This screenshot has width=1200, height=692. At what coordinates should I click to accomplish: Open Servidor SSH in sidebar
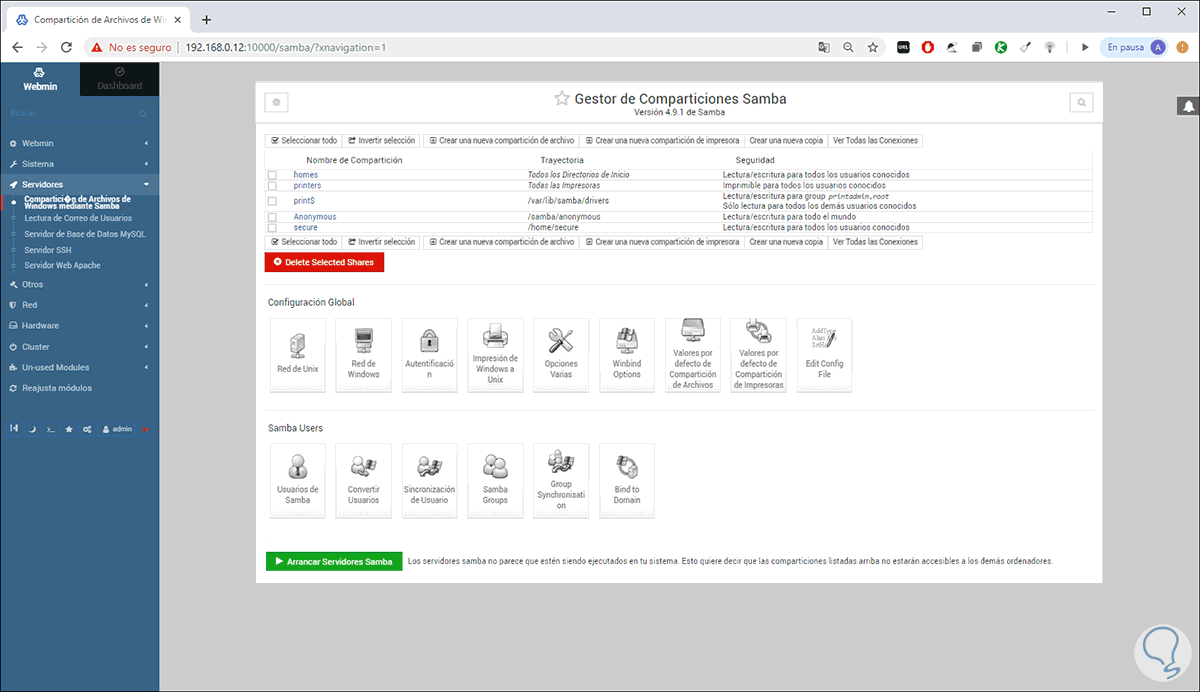coord(48,250)
